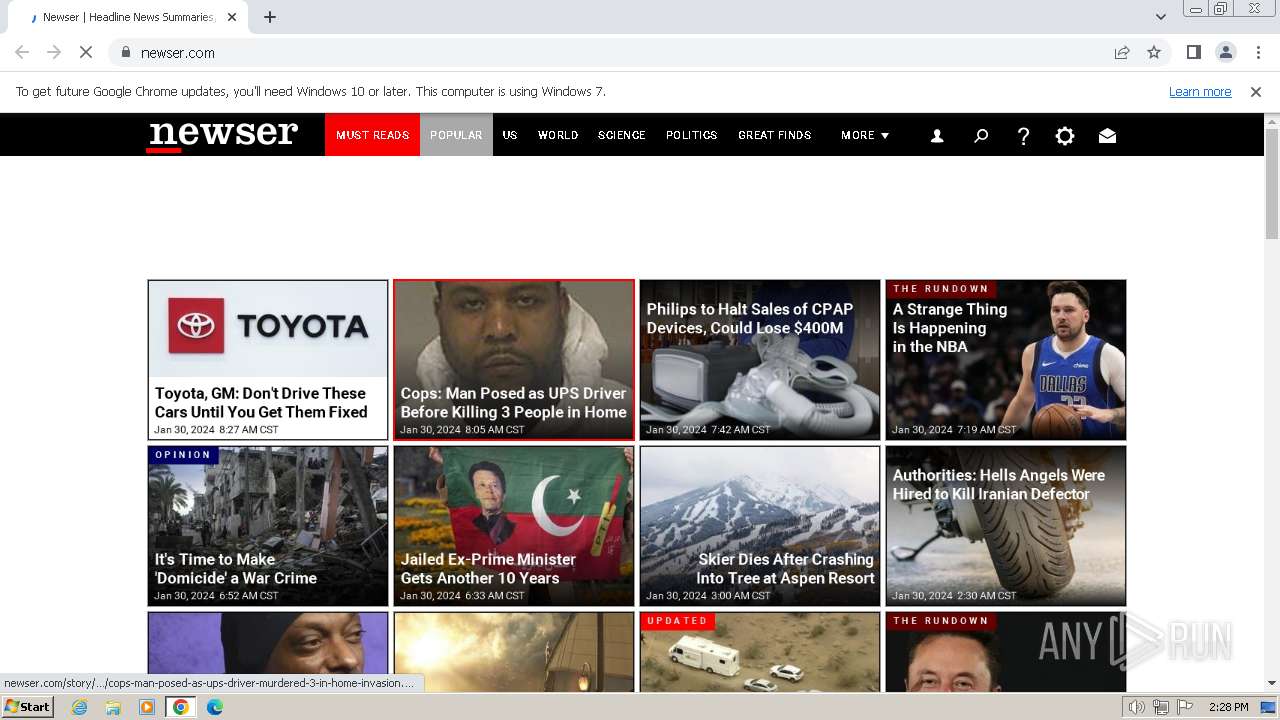This screenshot has width=1280, height=720.
Task: Open the US news section
Action: click(510, 135)
